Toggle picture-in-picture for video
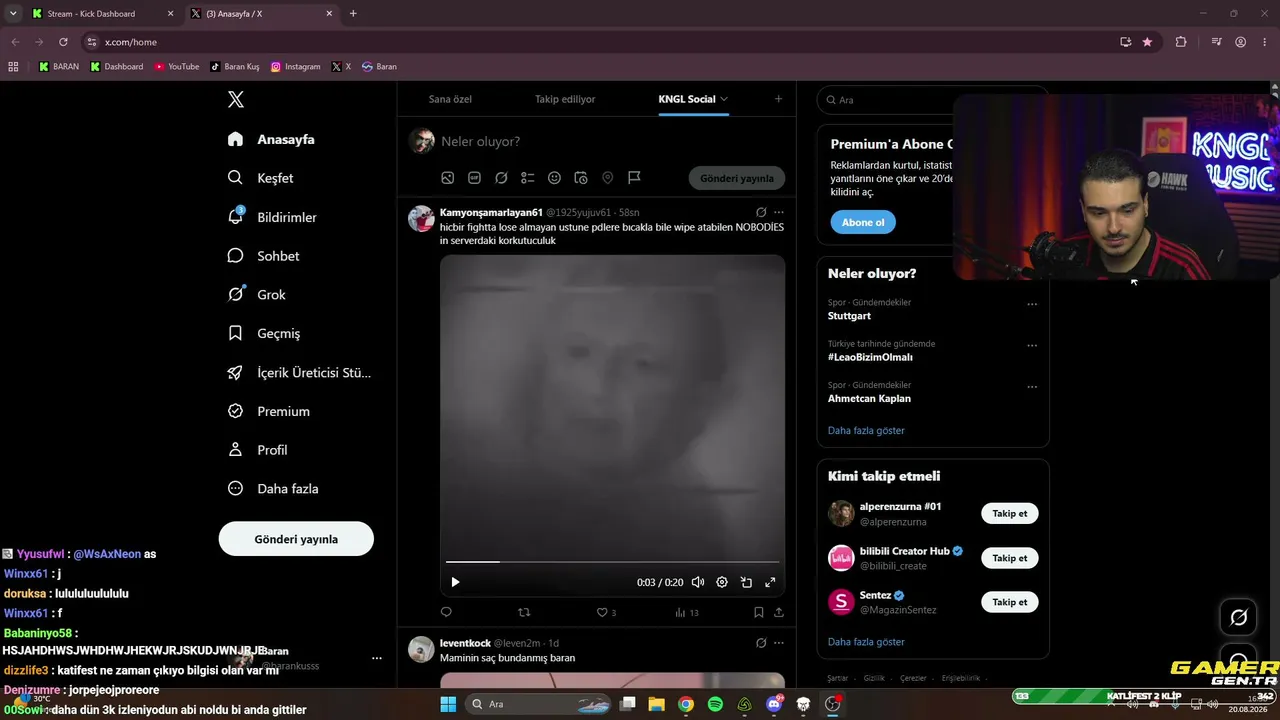This screenshot has height=720, width=1280. pyautogui.click(x=746, y=582)
